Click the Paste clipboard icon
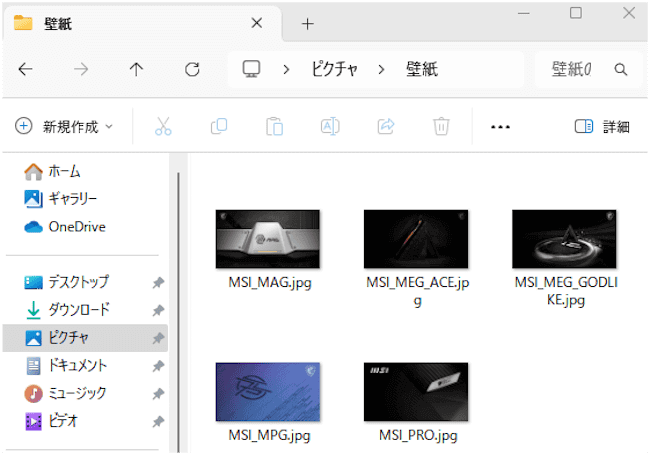This screenshot has height=455, width=650. (274, 126)
